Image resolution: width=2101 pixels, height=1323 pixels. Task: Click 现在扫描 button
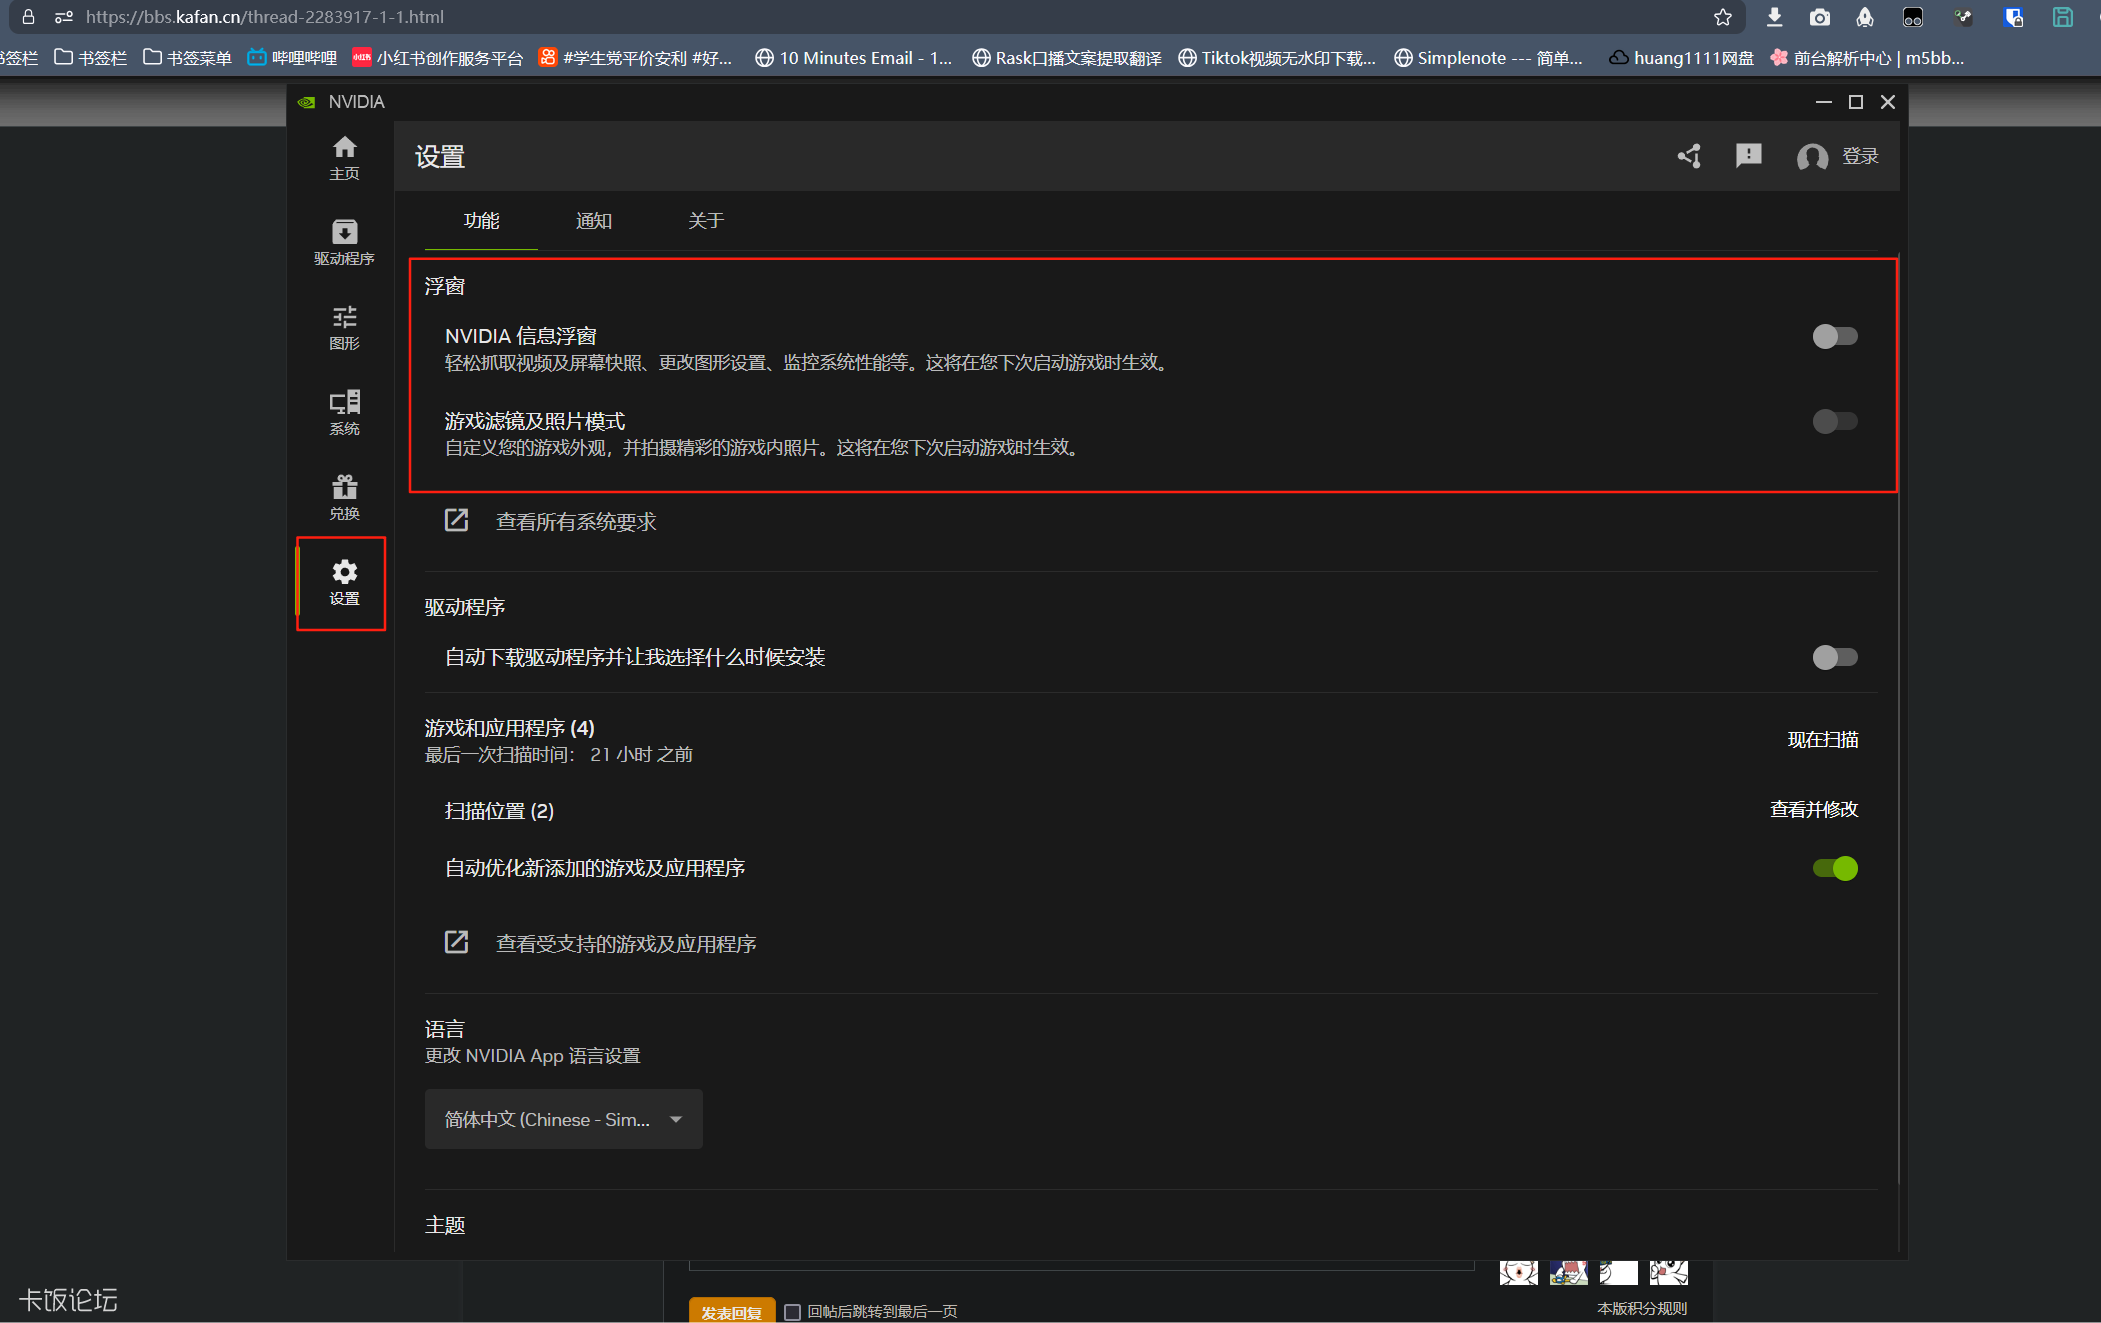click(1823, 740)
